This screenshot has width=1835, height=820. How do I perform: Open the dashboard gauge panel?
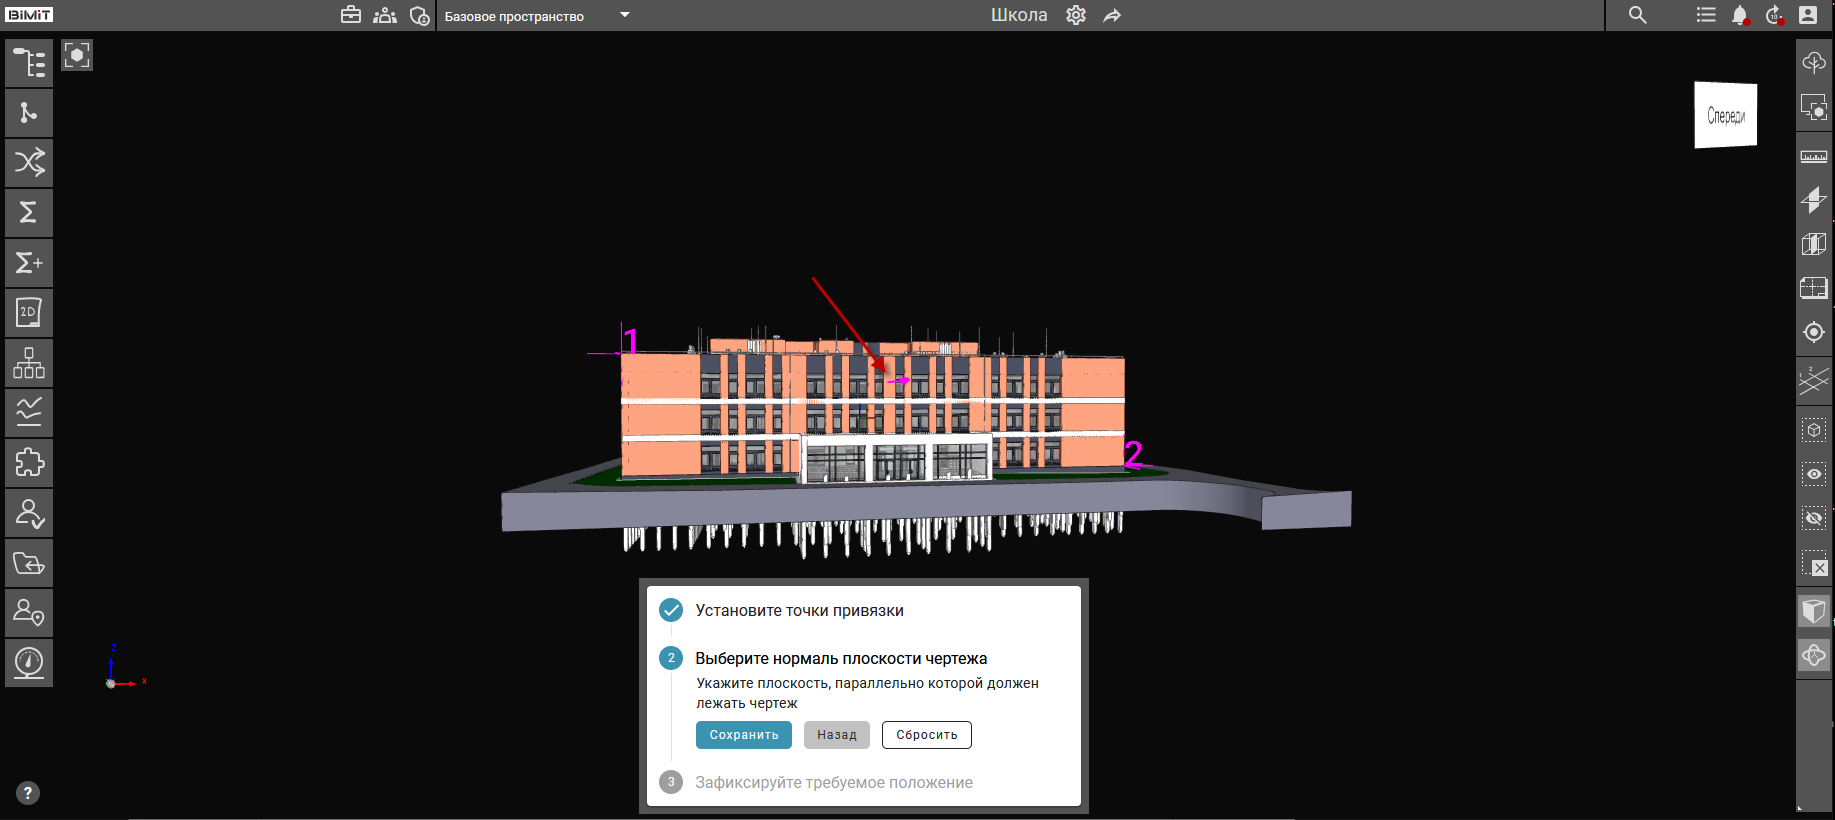point(29,663)
